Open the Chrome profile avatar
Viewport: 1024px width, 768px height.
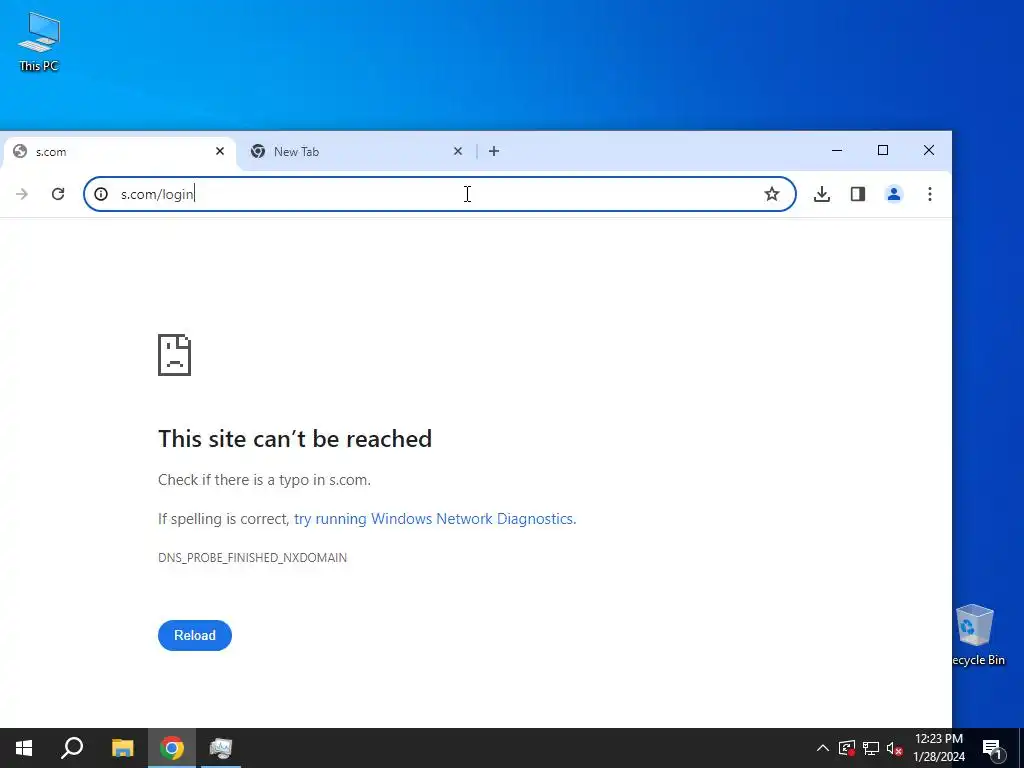[893, 194]
